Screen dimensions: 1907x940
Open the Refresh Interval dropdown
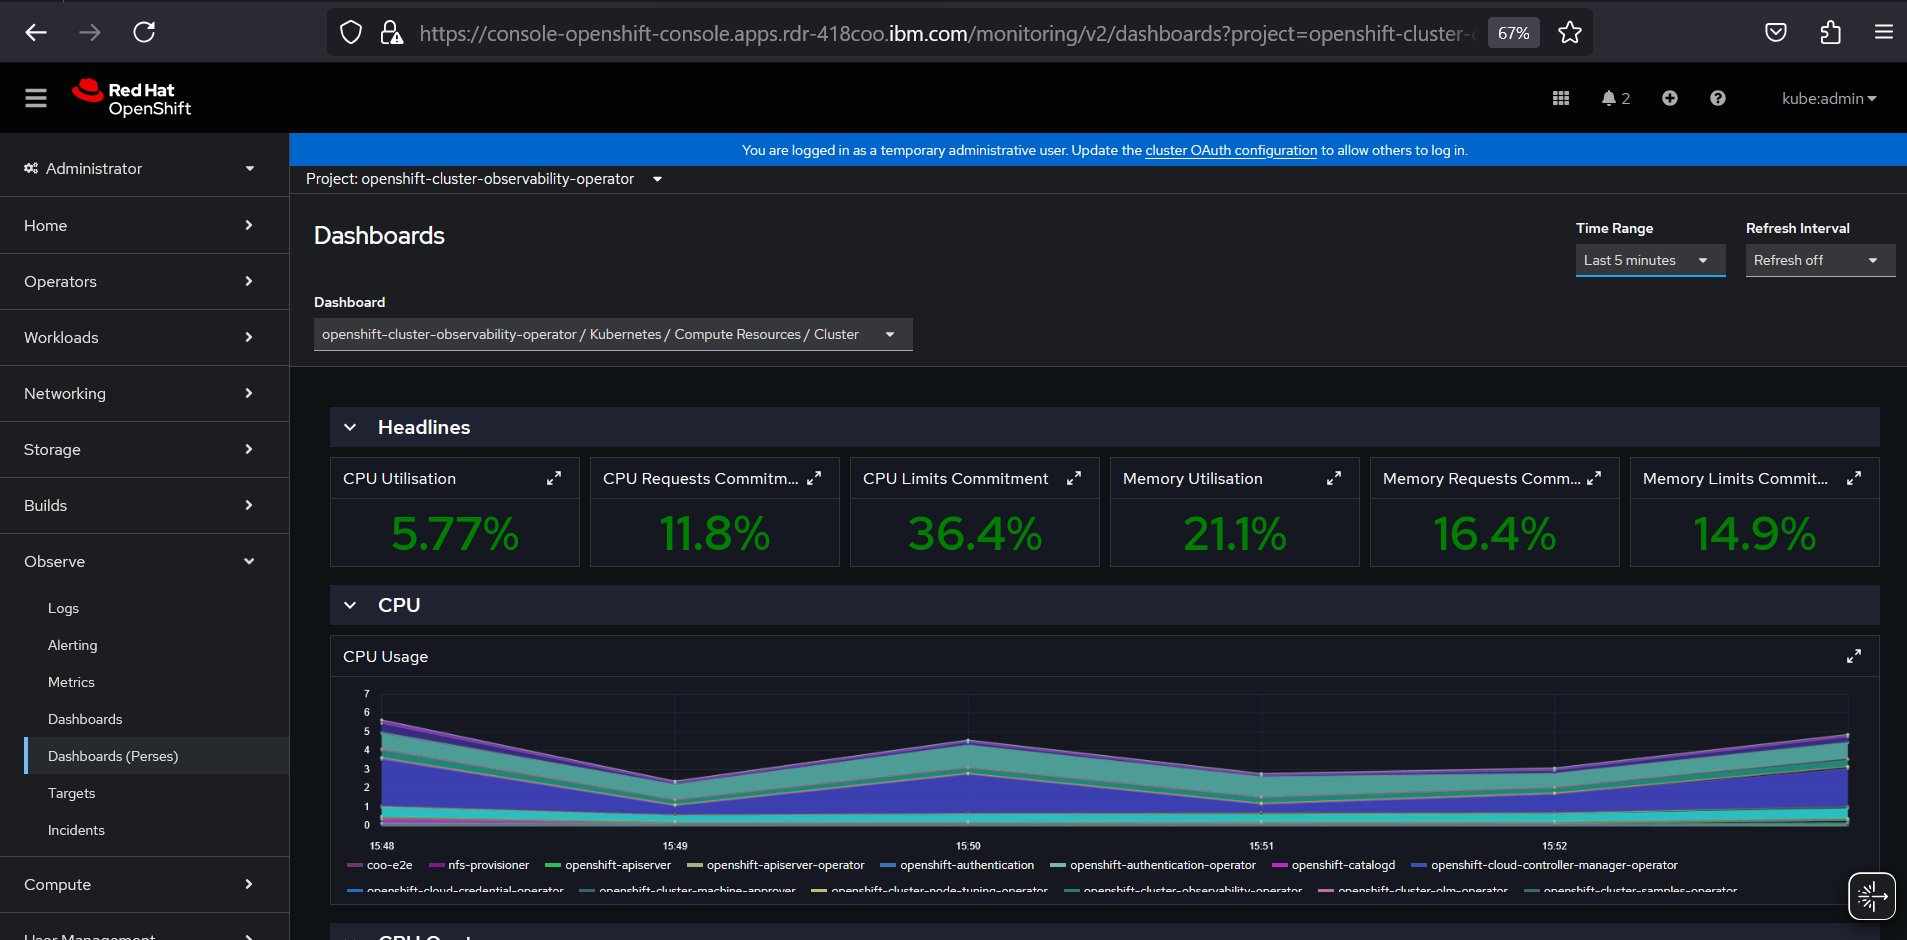pos(1819,260)
